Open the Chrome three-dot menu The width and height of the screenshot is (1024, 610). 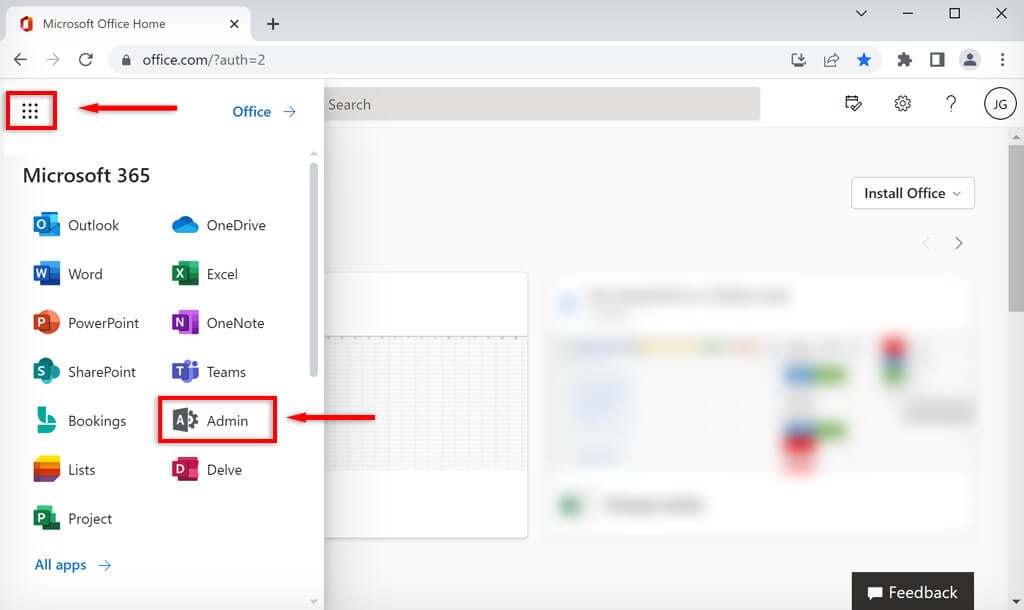[1002, 60]
